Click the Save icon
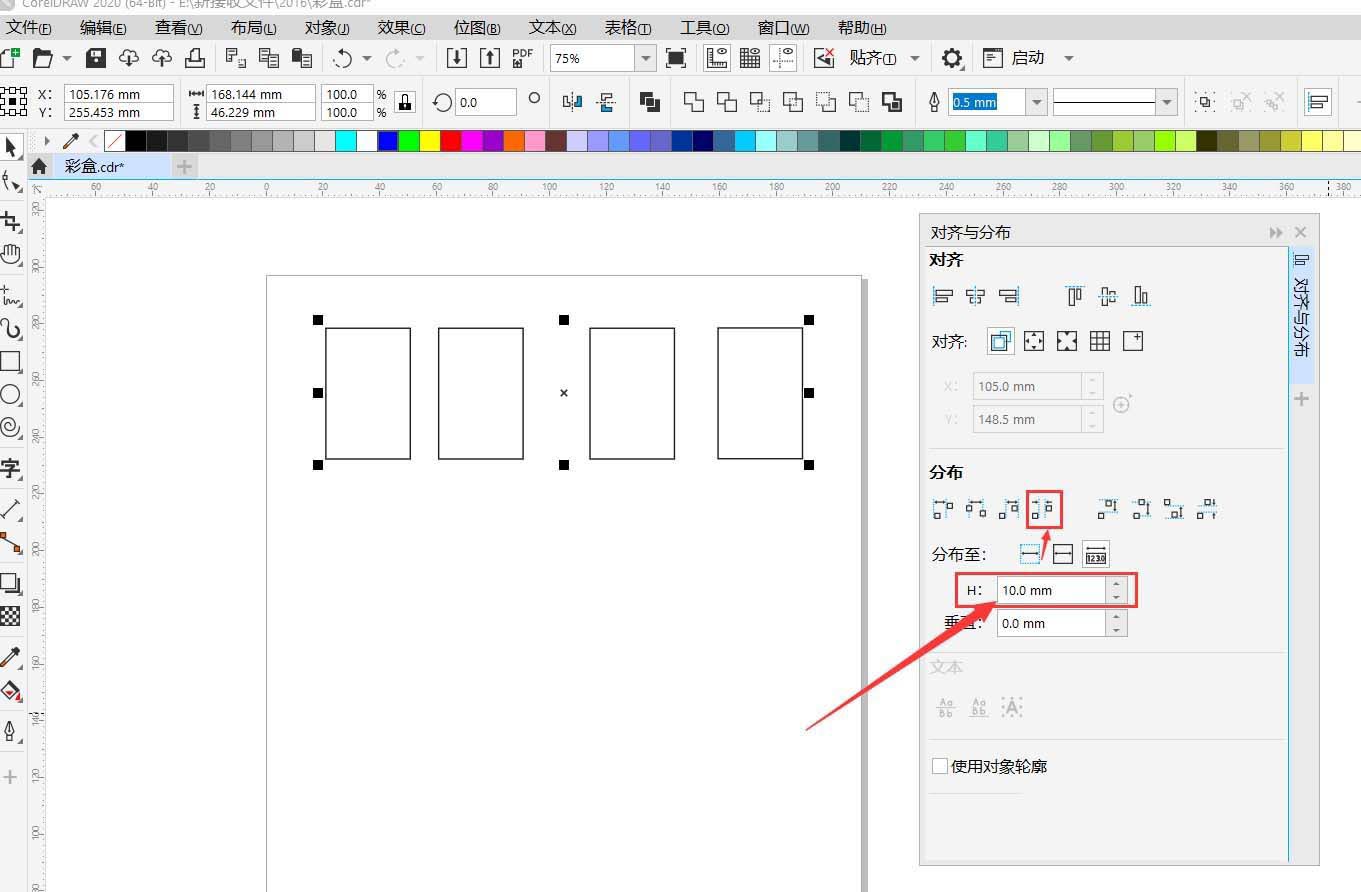 tap(95, 57)
